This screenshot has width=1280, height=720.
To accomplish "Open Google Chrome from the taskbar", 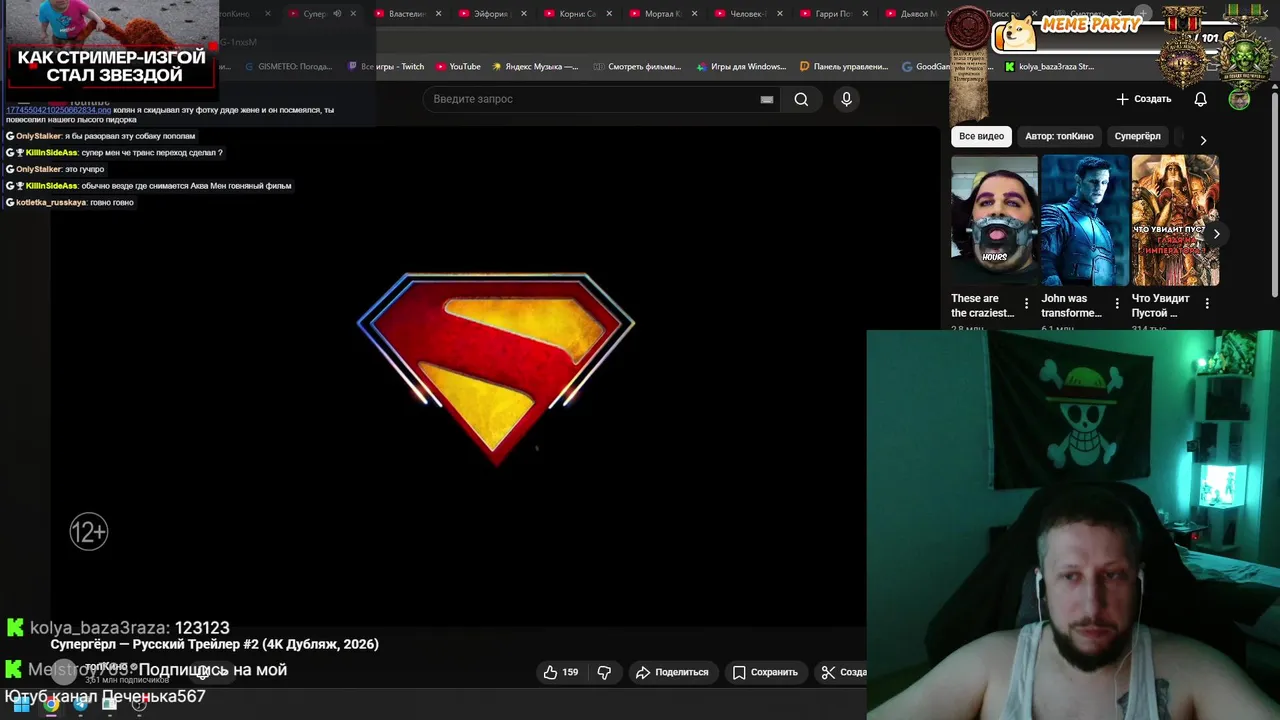I will [x=51, y=704].
